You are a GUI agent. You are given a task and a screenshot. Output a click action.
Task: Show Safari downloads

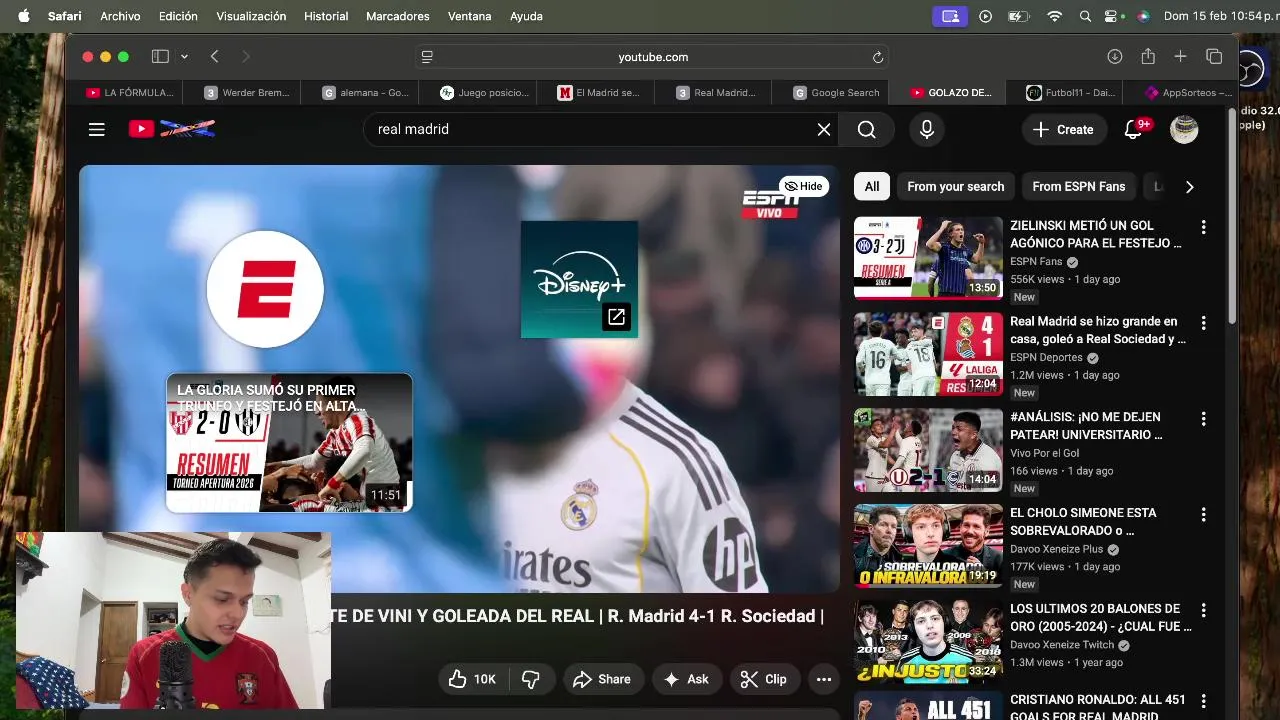point(1115,57)
